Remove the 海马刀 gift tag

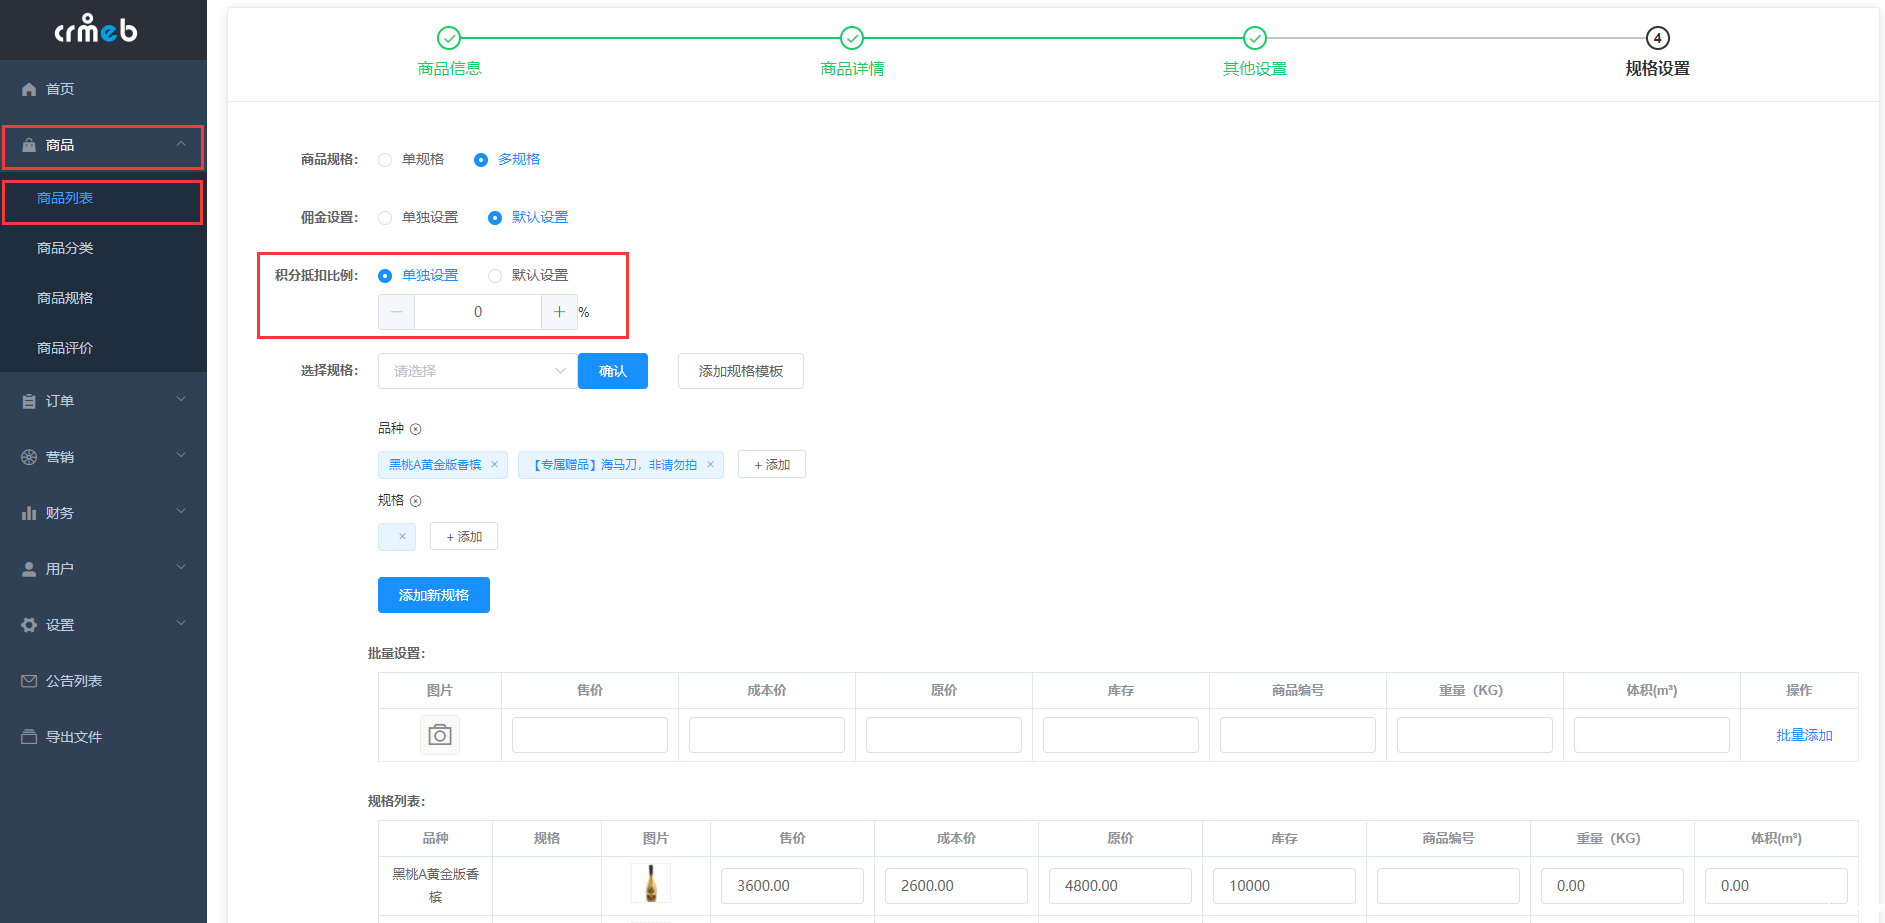(x=710, y=465)
